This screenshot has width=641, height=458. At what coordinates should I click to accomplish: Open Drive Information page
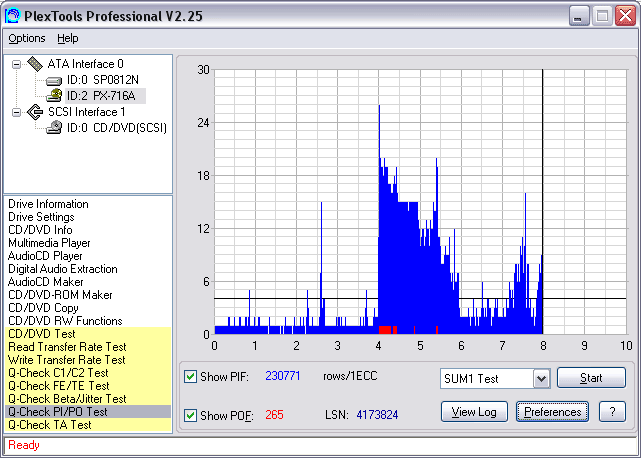pos(48,204)
